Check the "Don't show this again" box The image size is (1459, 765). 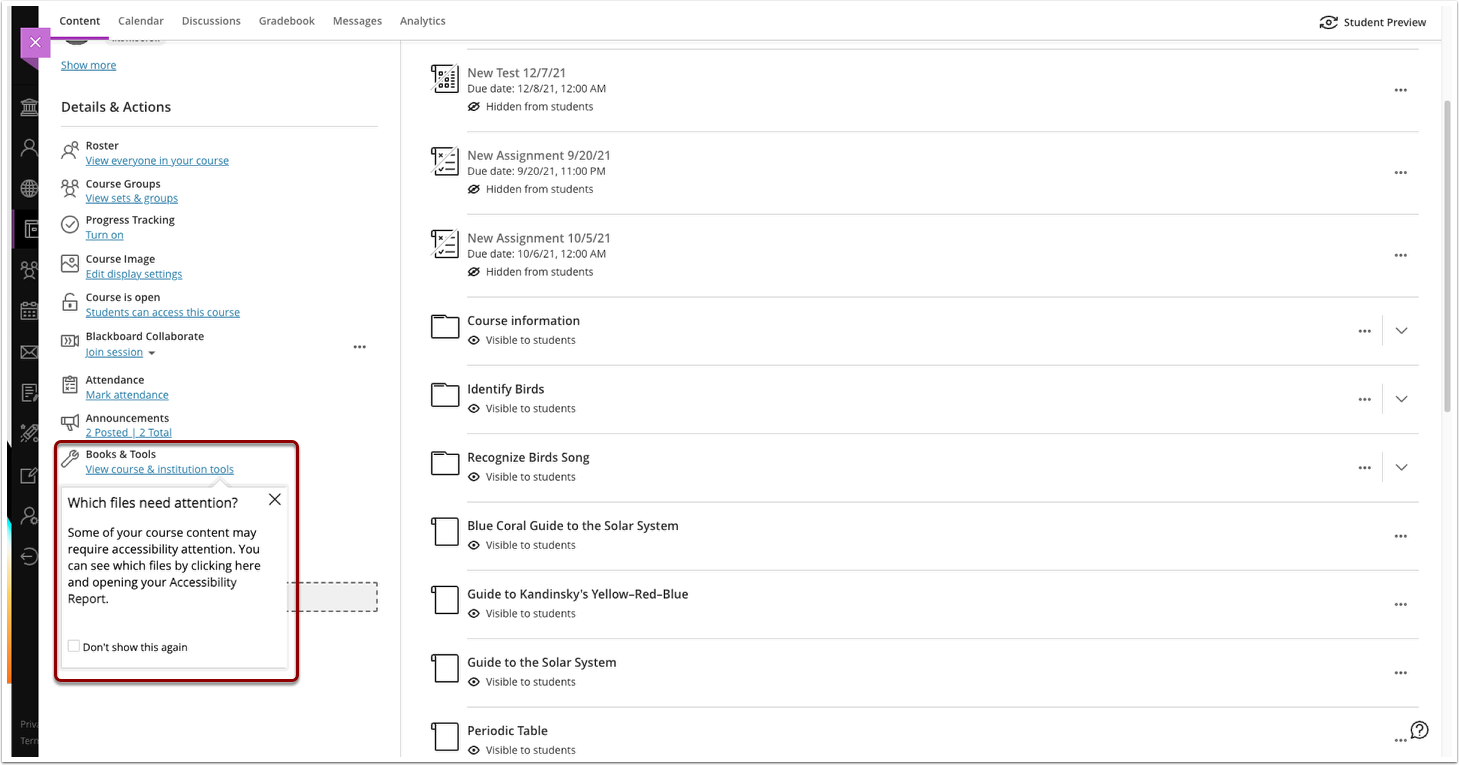[74, 646]
